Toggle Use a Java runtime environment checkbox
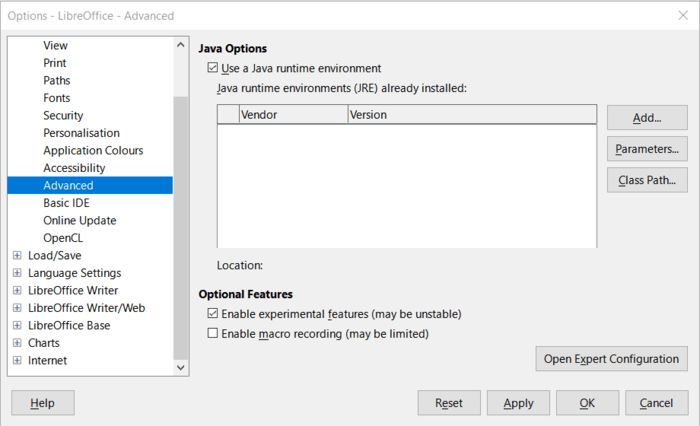The image size is (700, 426). 212,68
